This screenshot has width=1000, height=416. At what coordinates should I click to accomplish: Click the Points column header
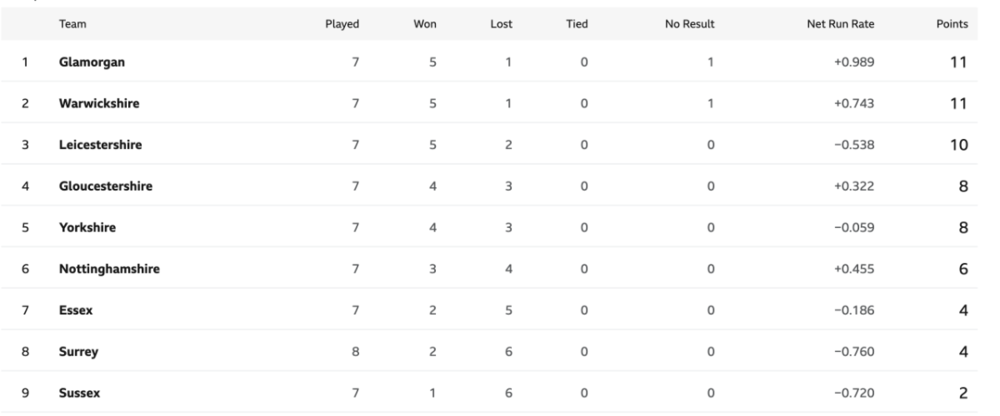click(952, 24)
